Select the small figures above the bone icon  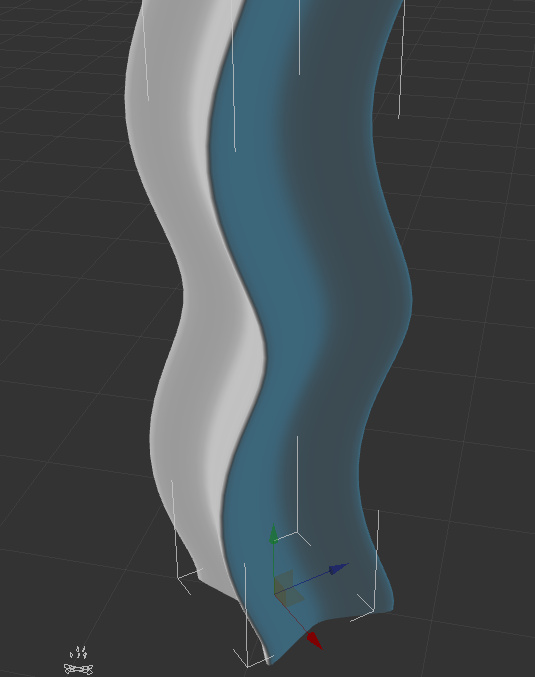tap(78, 652)
